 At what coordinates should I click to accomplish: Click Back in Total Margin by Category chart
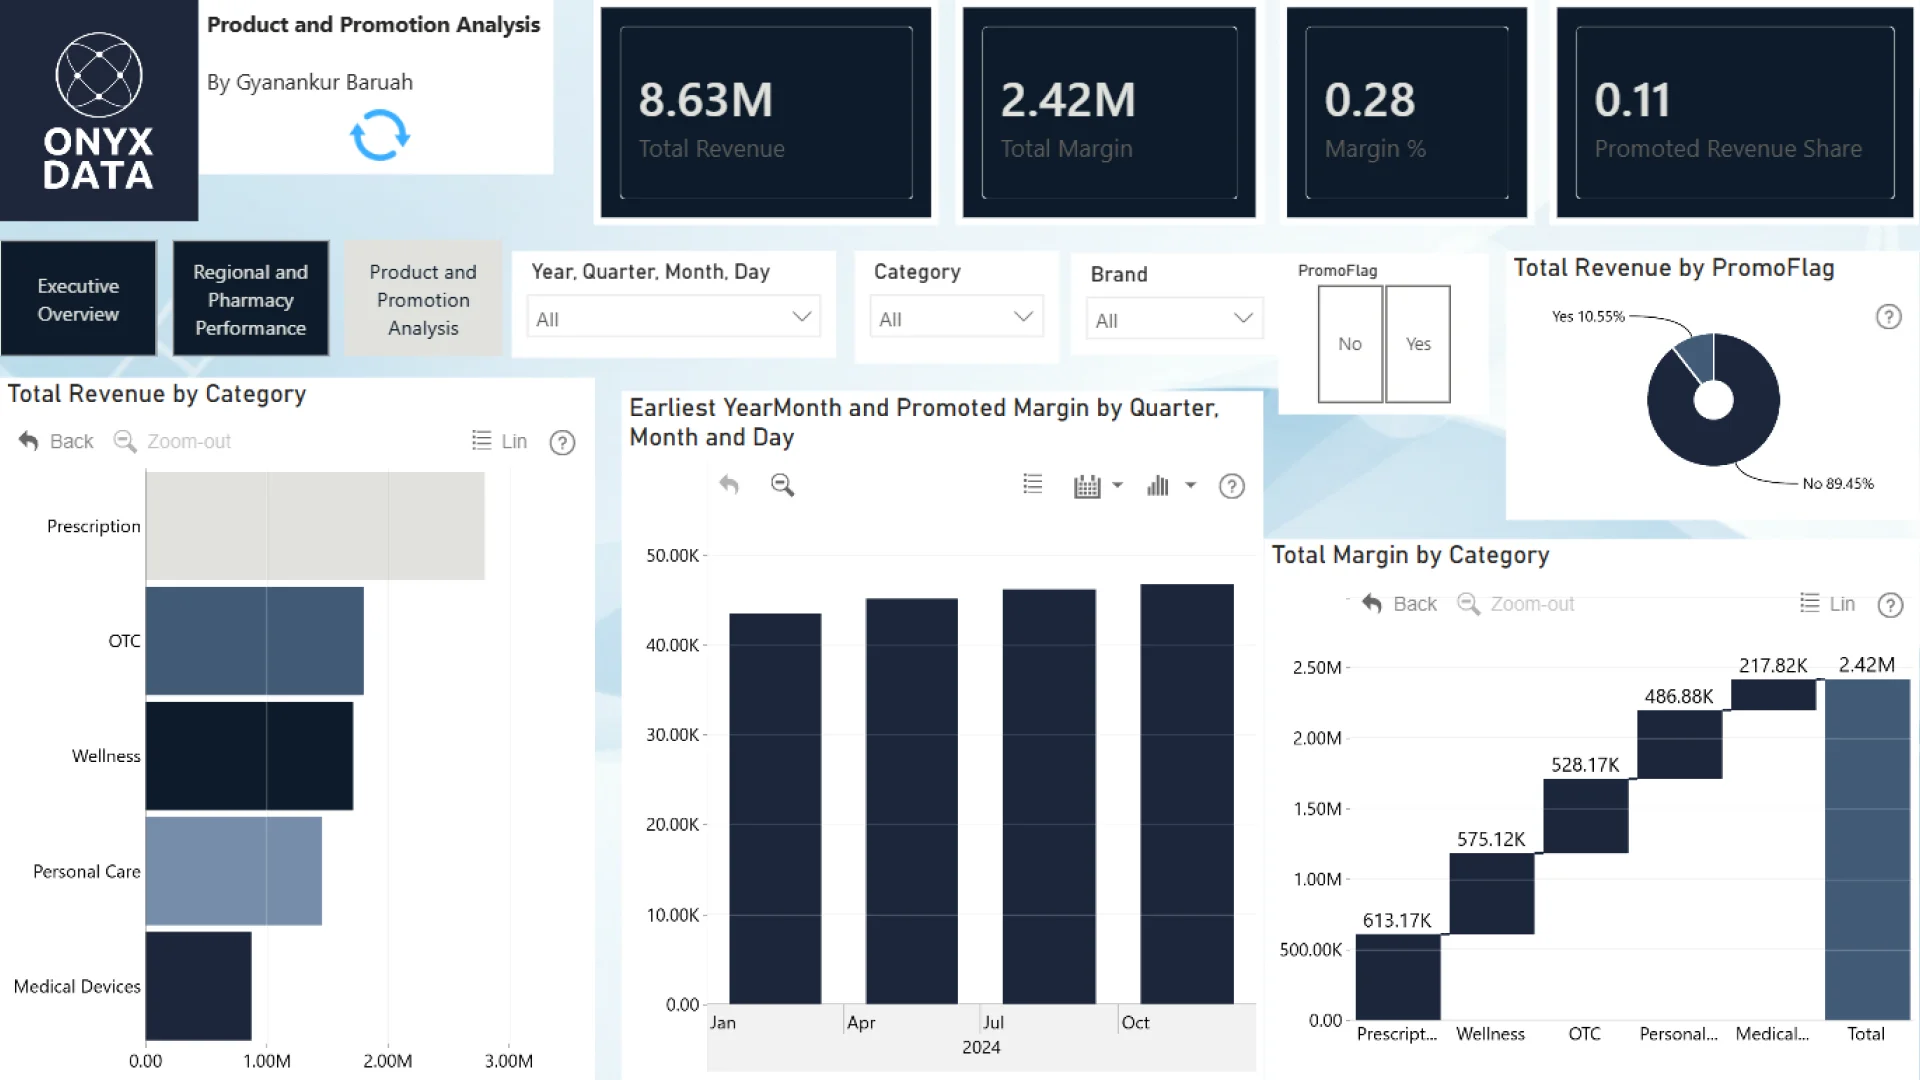pyautogui.click(x=1399, y=604)
